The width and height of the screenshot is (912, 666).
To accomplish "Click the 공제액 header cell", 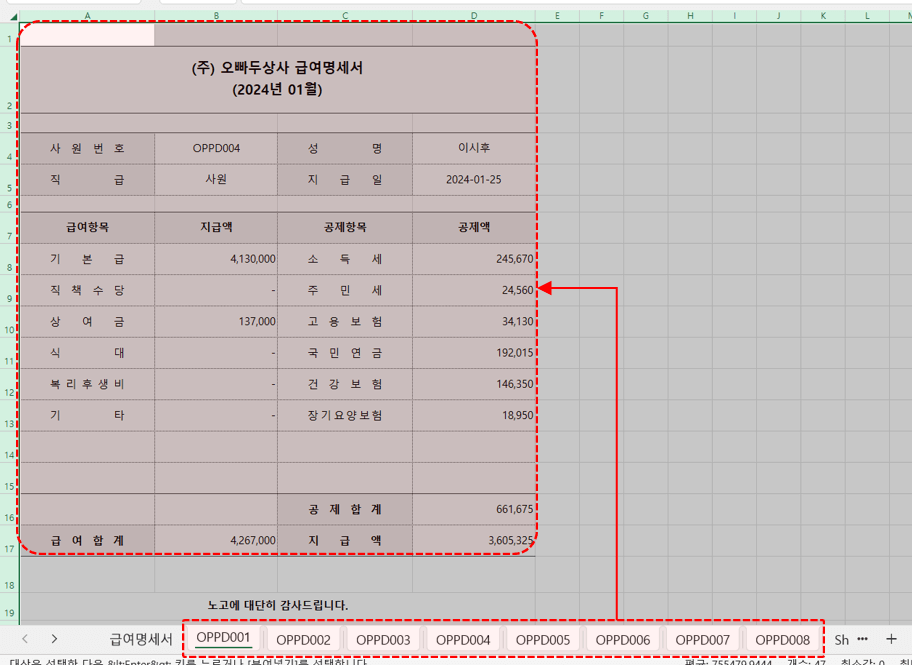I will coord(474,227).
